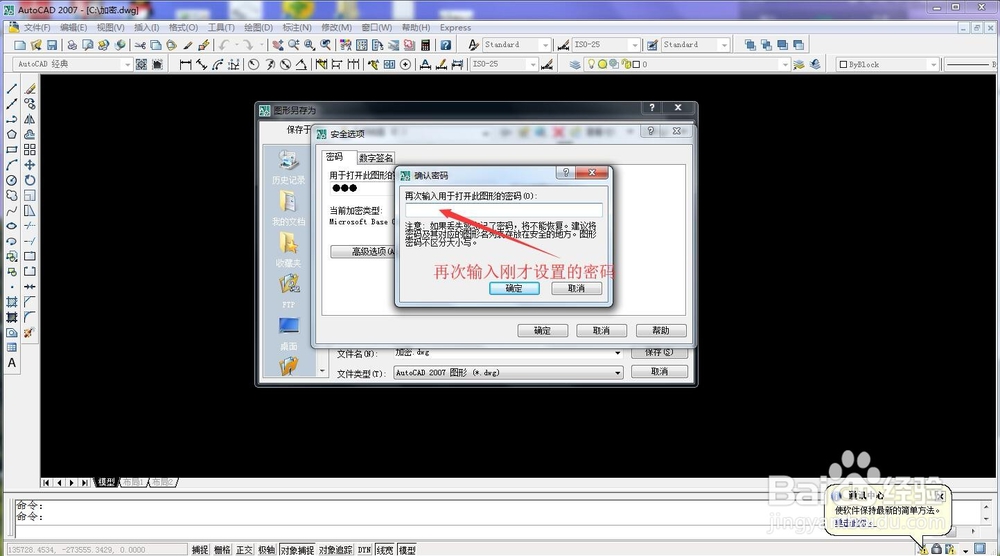This screenshot has width=1000, height=556.
Task: Click 保存(S) in the 图形另存为 dialog
Action: click(x=659, y=352)
